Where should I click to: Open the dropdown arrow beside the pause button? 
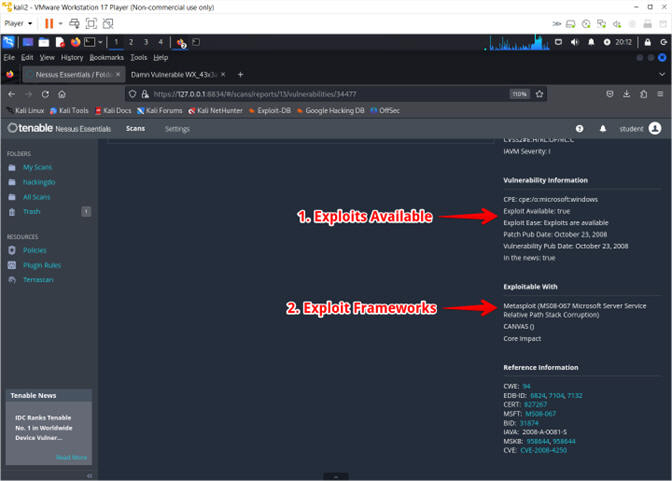[60, 23]
